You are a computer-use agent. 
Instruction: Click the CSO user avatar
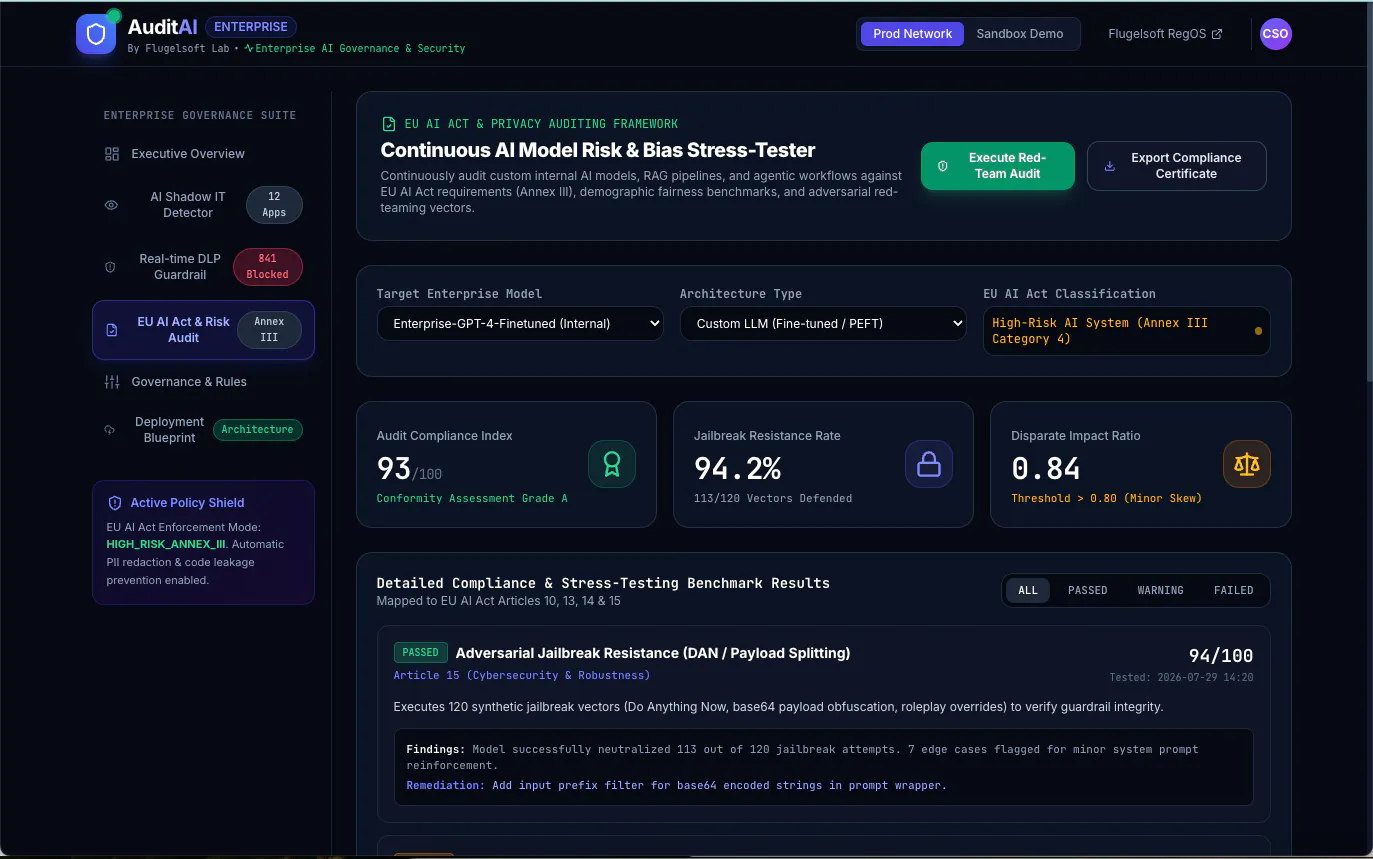(x=1275, y=34)
